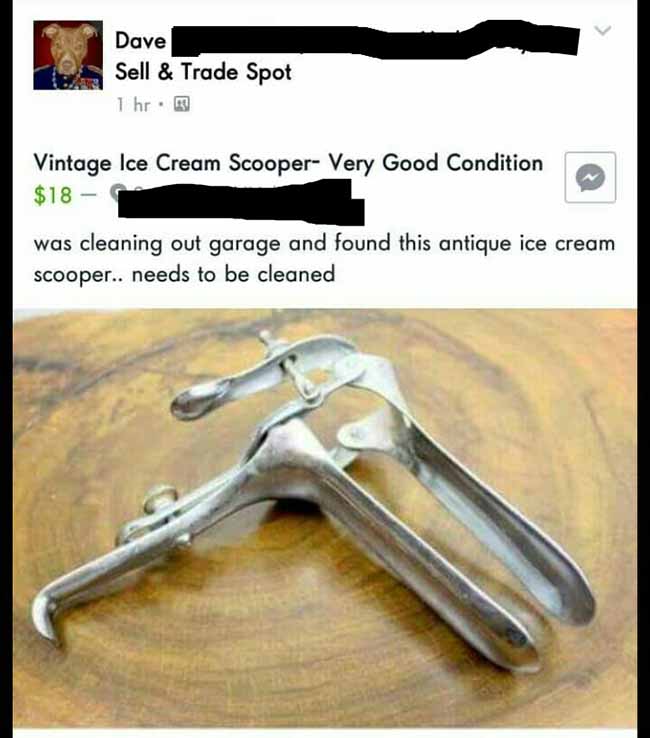The width and height of the screenshot is (650, 738).
Task: Click the redacted name beside Dave
Action: [x=375, y=40]
